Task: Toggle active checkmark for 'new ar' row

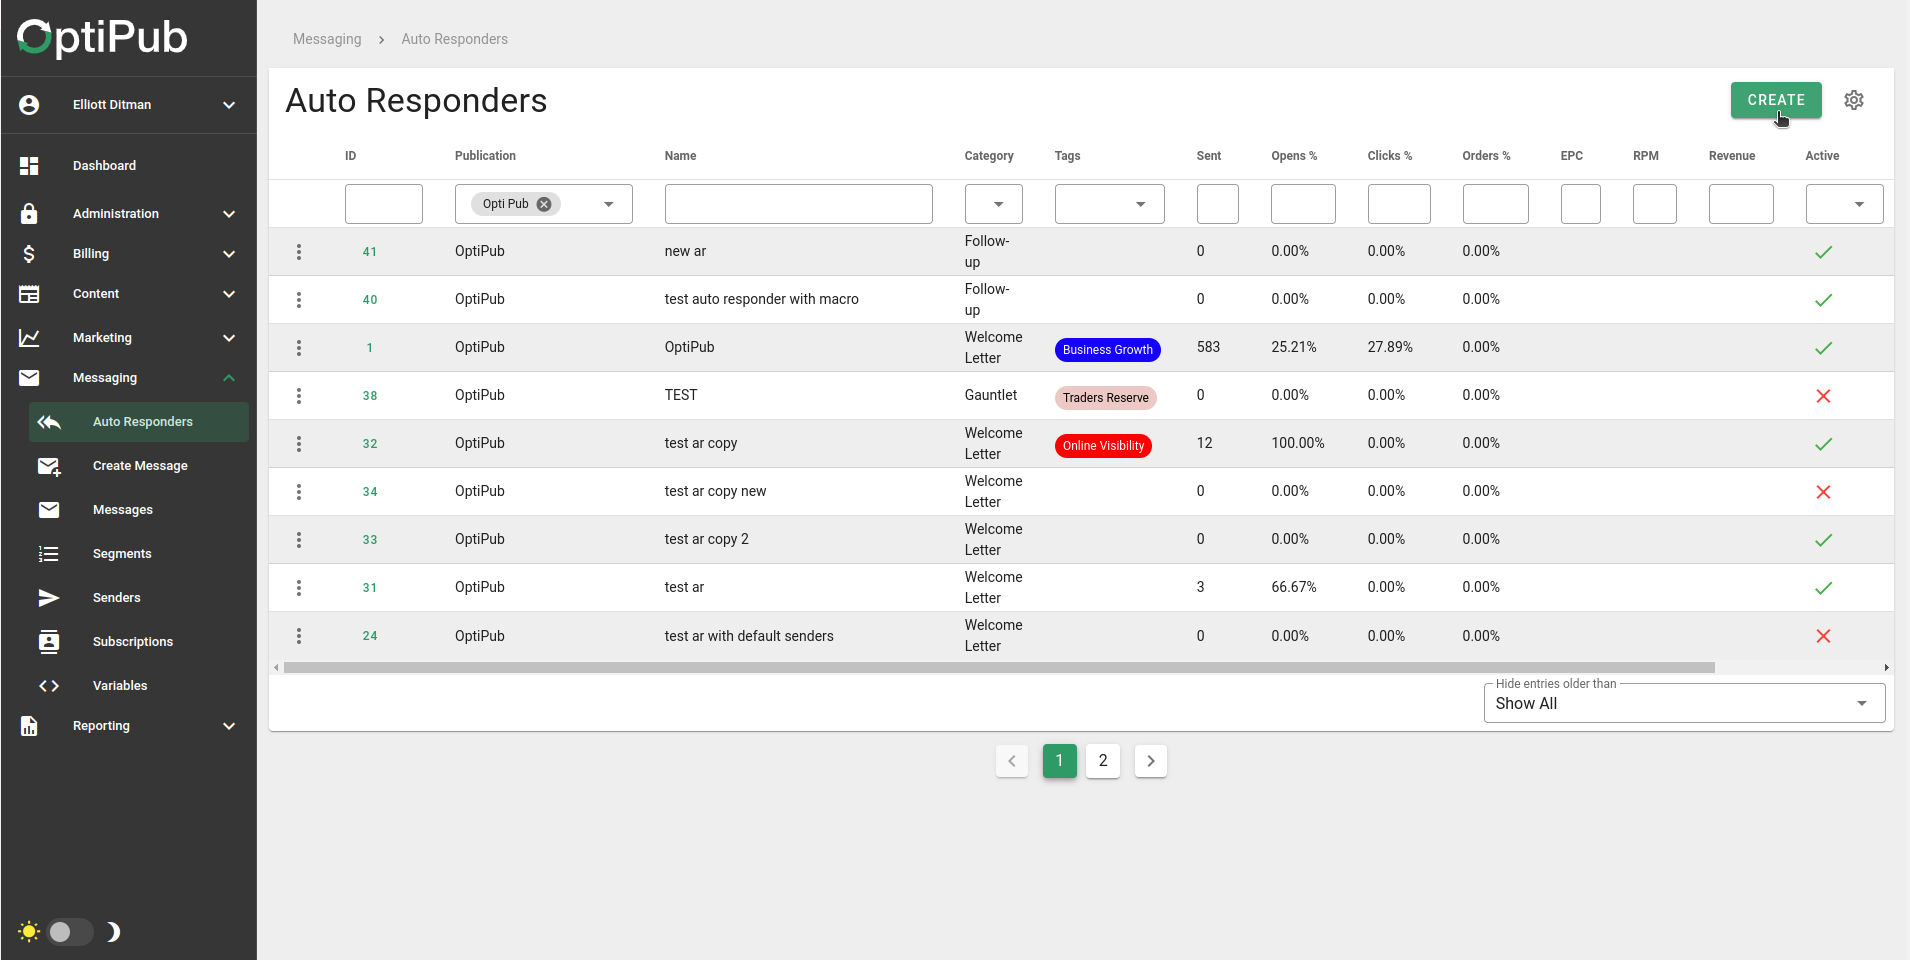Action: pos(1823,252)
